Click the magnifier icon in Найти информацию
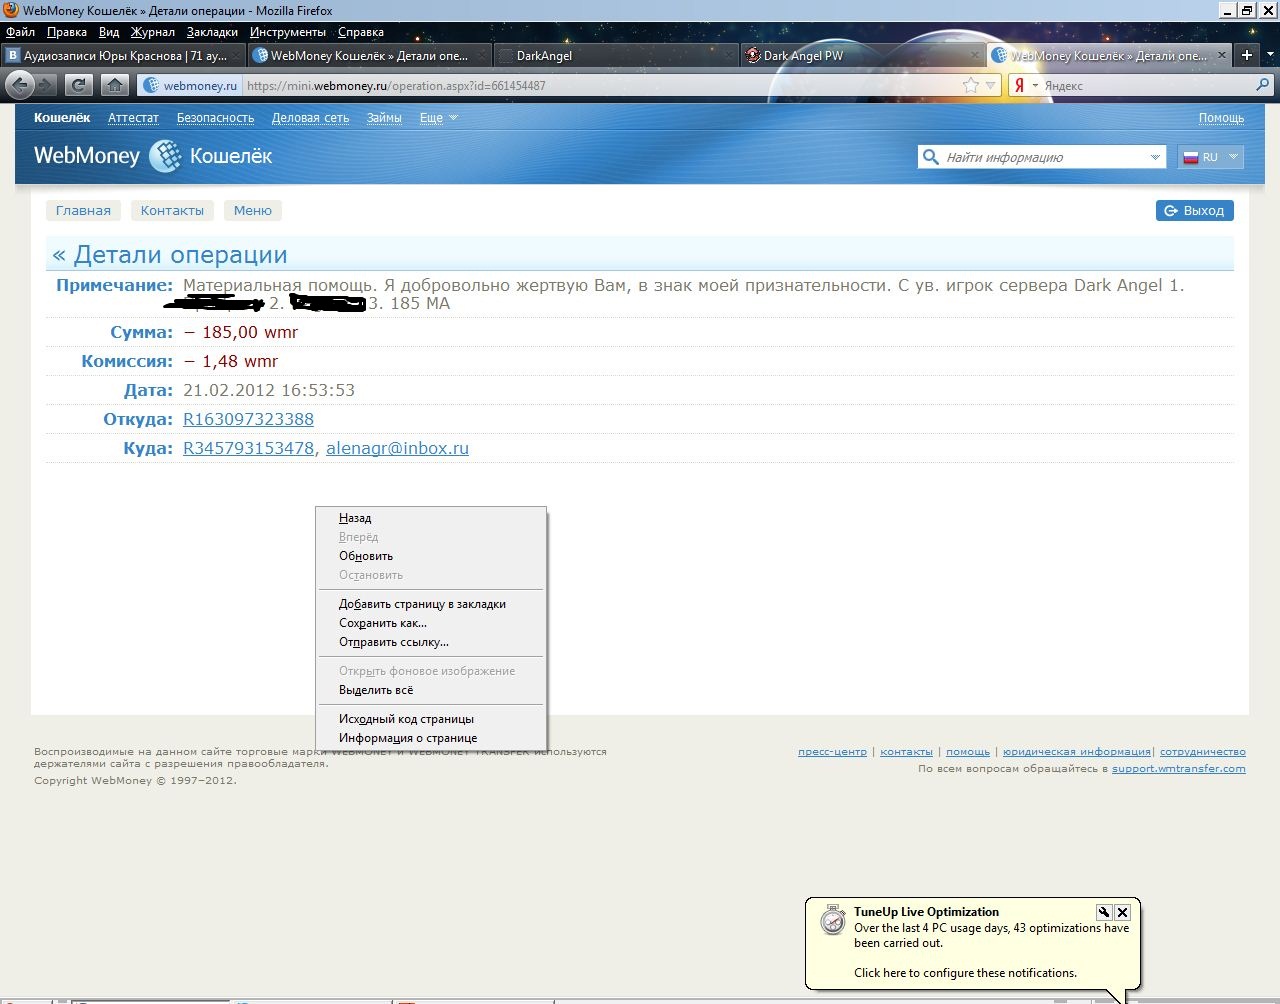1280x1004 pixels. point(931,157)
